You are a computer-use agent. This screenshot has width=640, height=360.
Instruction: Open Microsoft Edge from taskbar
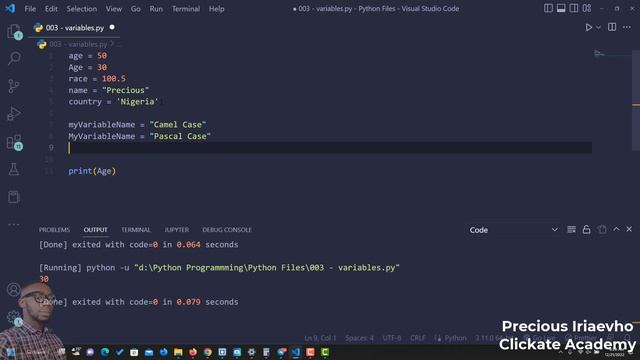point(105,352)
